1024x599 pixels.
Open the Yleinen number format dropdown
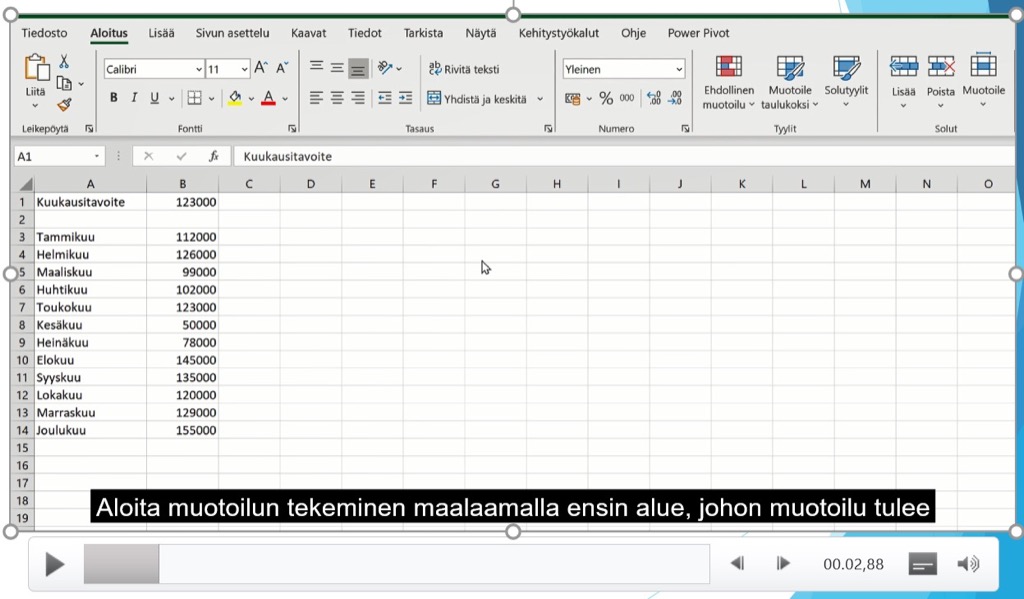pyautogui.click(x=679, y=69)
